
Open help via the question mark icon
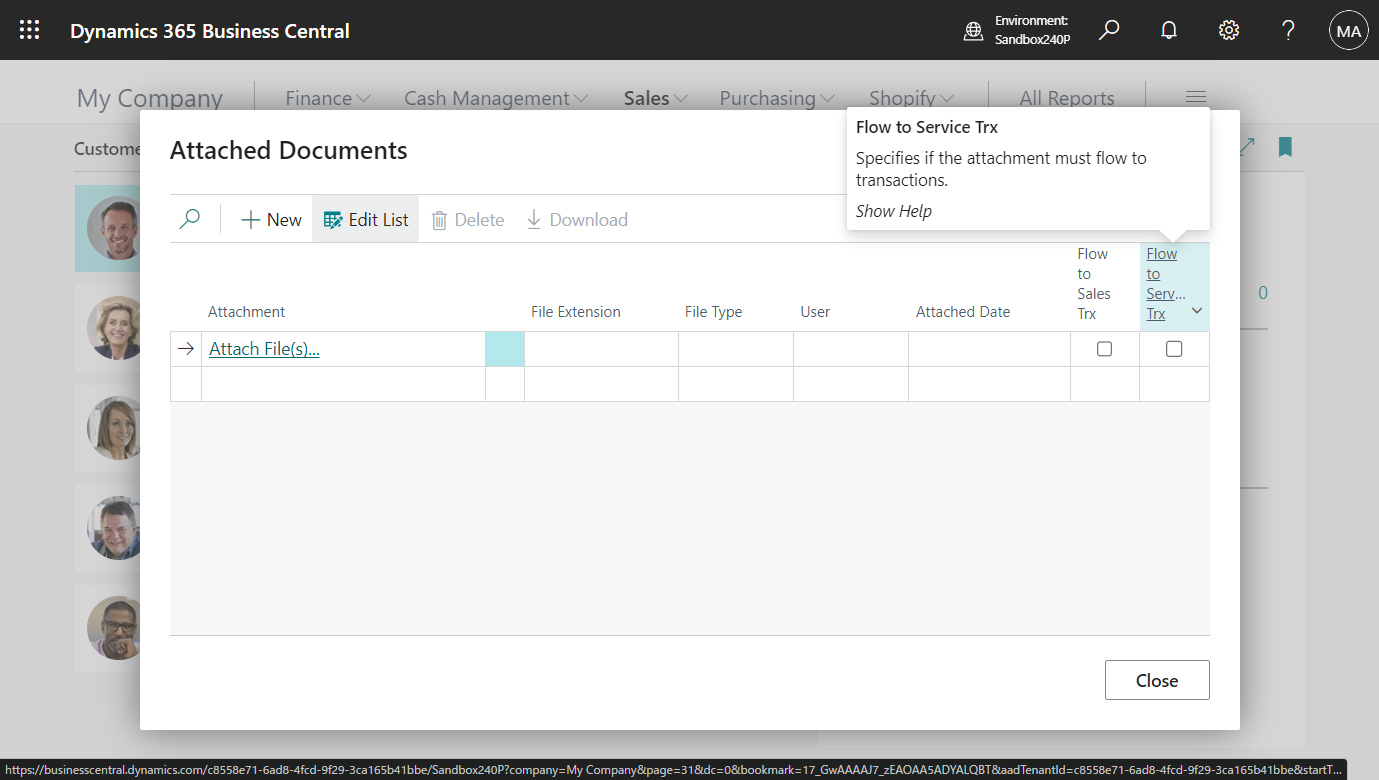pos(1288,30)
